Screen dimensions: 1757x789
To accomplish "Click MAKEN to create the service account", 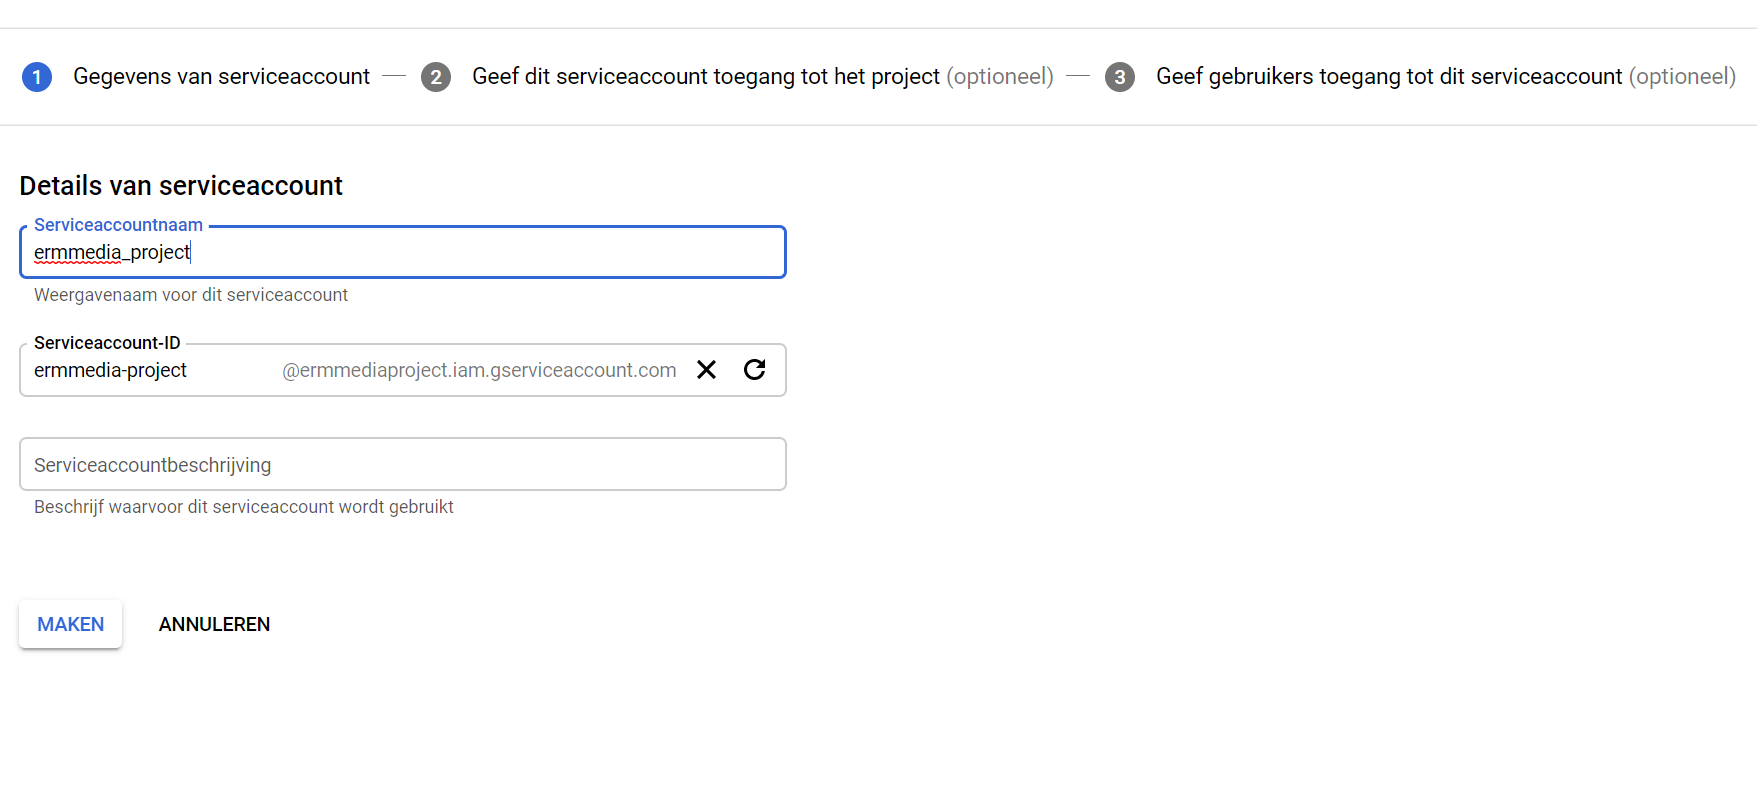I will pyautogui.click(x=71, y=624).
